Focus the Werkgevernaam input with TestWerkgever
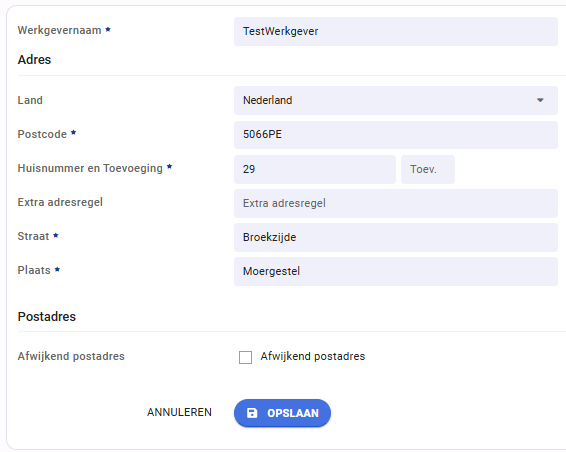 [x=396, y=31]
